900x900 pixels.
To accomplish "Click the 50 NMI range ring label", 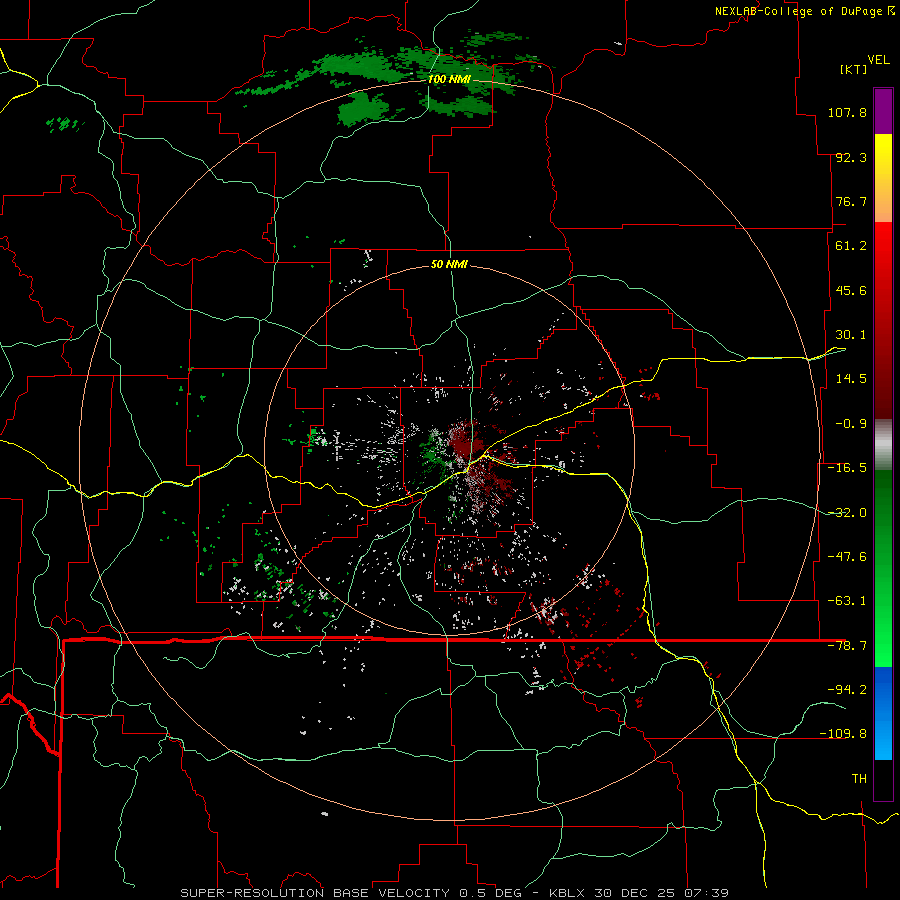I will (x=449, y=264).
